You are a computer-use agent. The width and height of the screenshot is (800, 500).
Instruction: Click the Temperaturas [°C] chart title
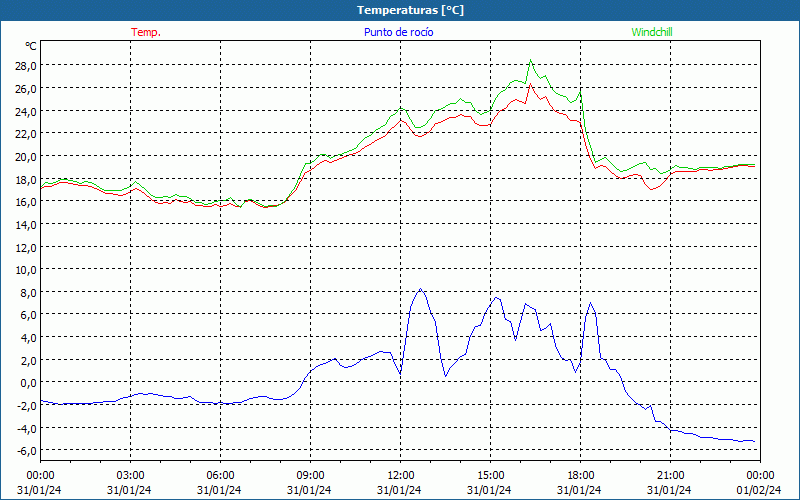pos(410,10)
